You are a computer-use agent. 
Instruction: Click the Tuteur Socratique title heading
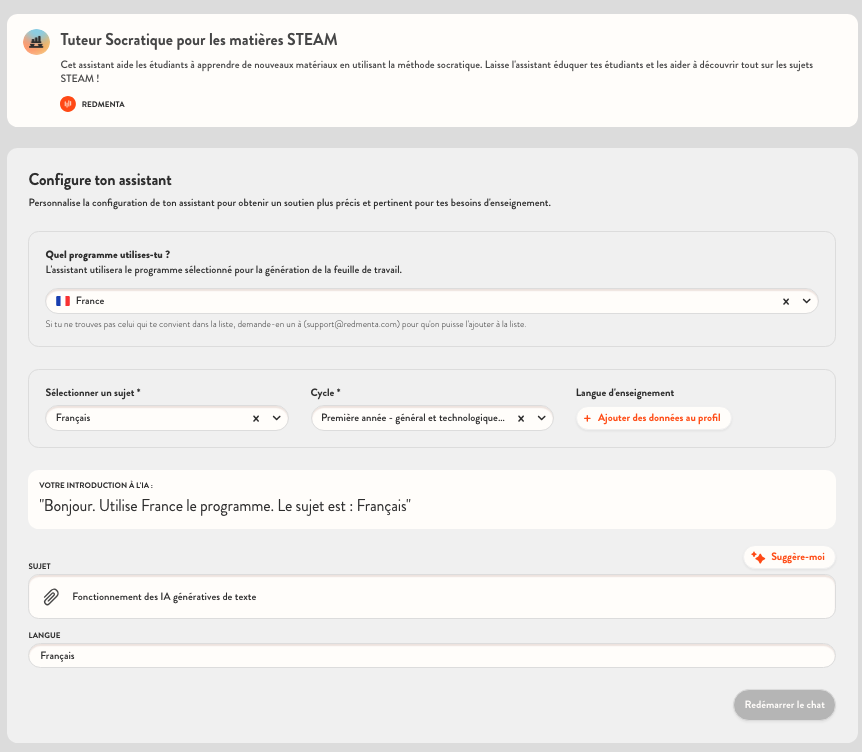(199, 40)
